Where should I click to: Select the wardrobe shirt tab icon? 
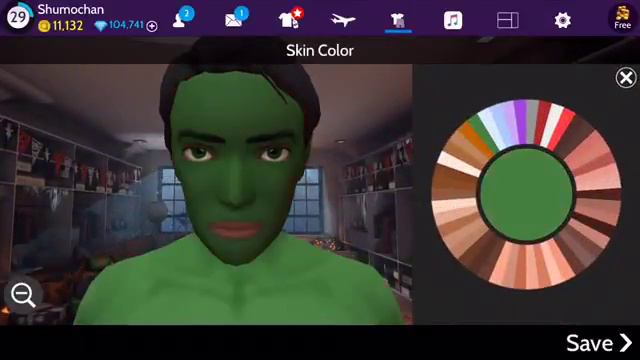[398, 20]
